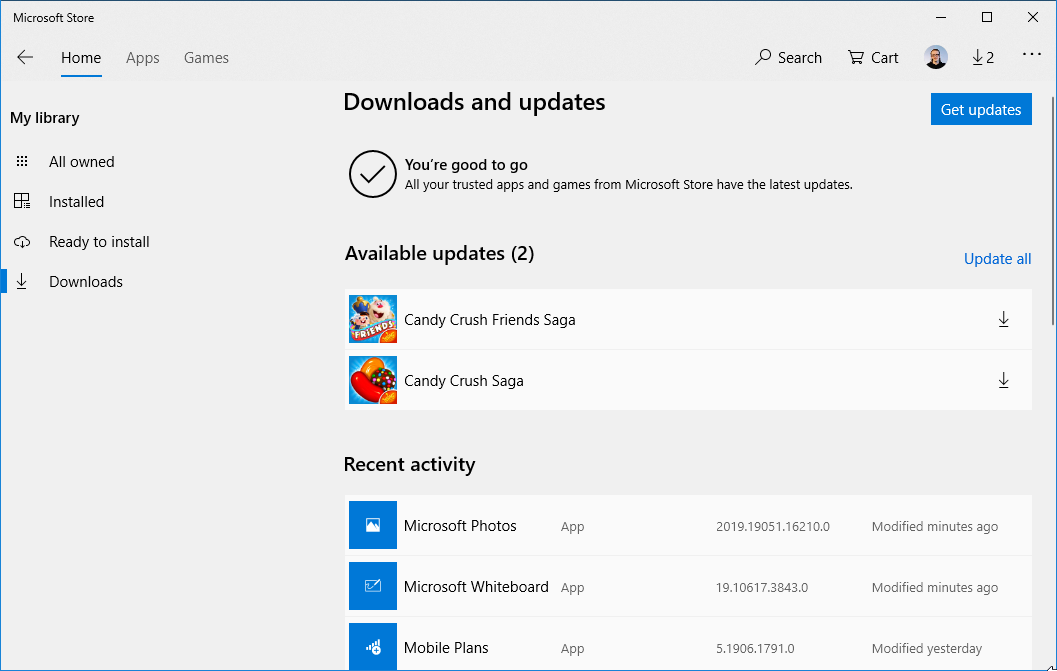This screenshot has height=671, width=1057.
Task: Click version 5.1906.1791.0 of Mobile Plans
Action: 755,649
